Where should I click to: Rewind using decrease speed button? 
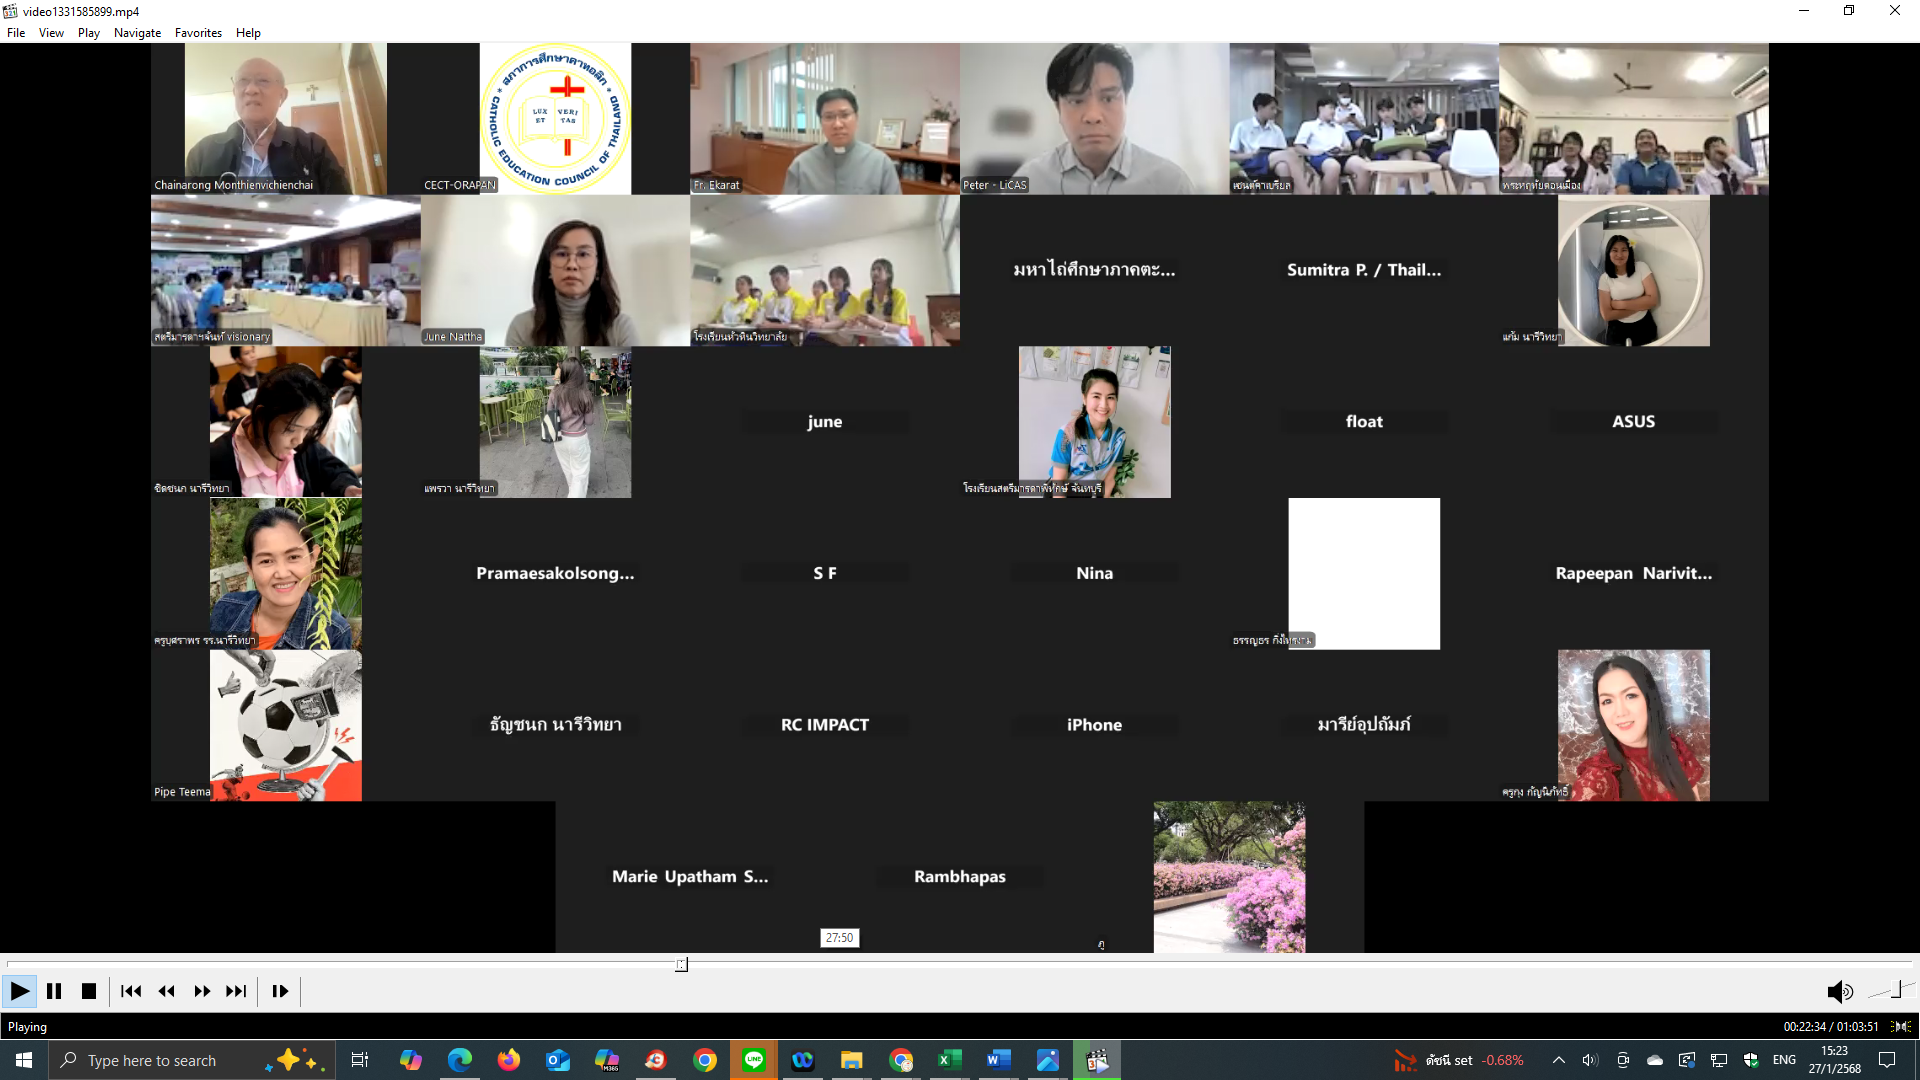(167, 991)
